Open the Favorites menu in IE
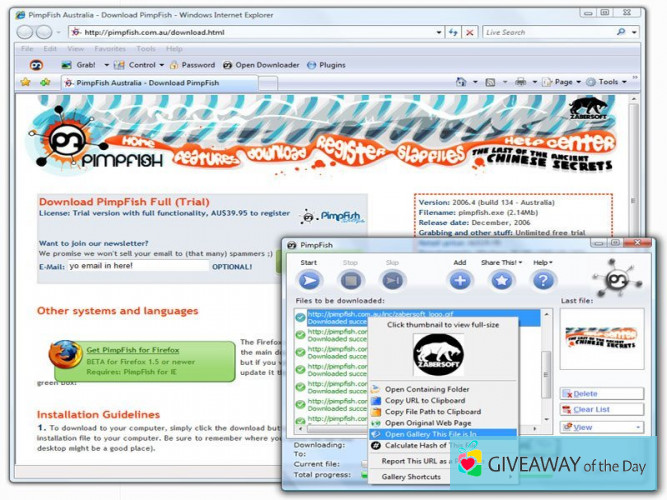 110,48
